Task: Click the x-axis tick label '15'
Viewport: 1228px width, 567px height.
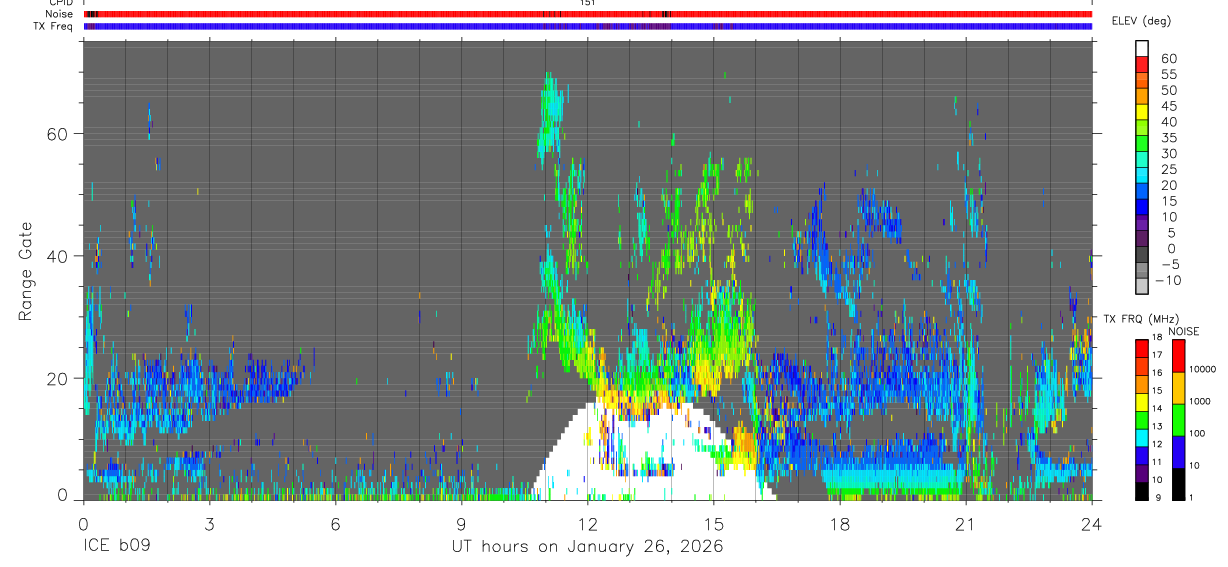Action: 714,524
